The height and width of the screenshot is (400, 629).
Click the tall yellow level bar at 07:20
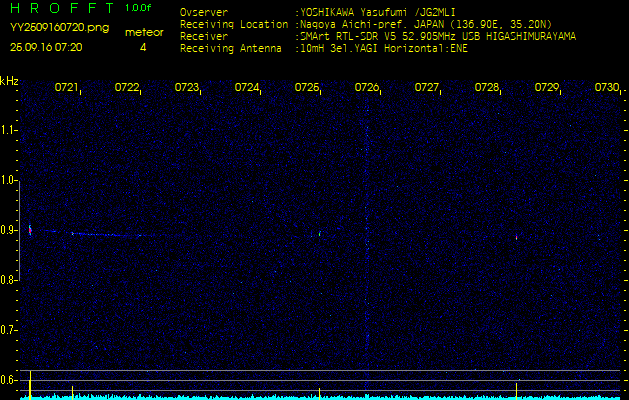30,384
